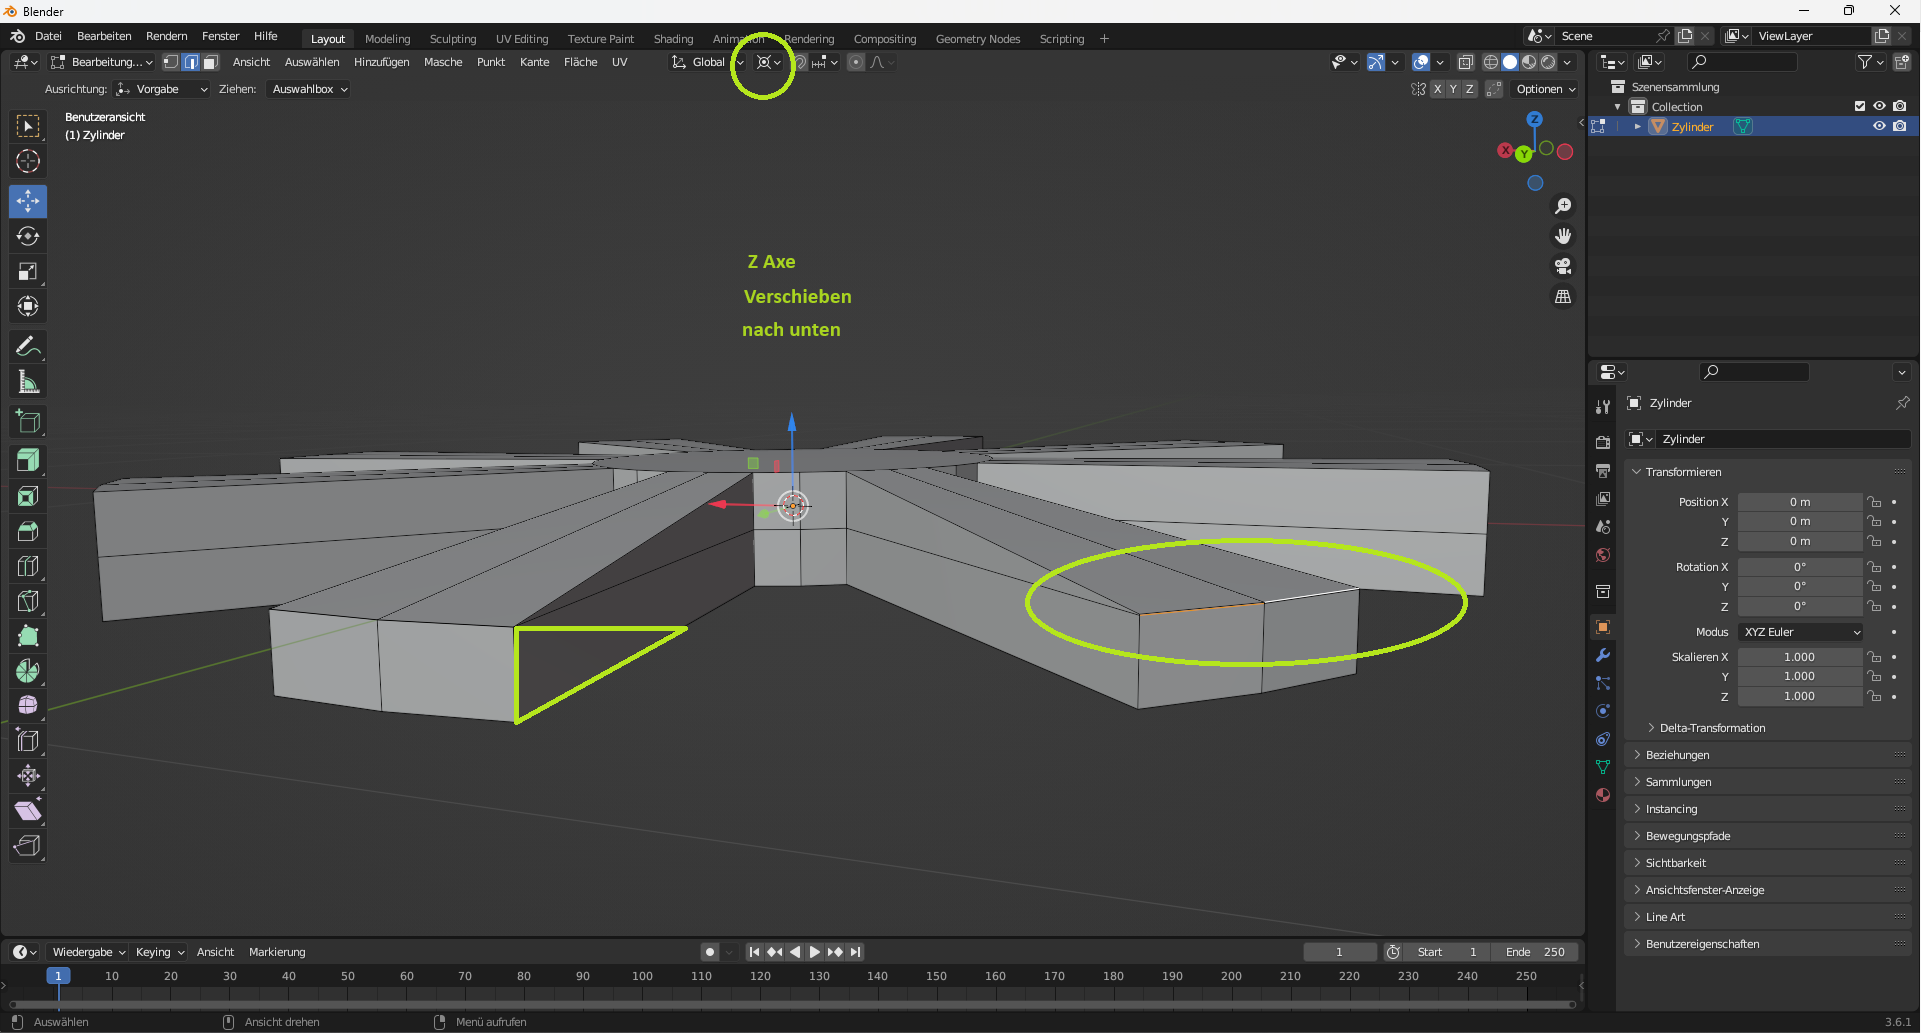Open the Auswahlbox Ziehen dropdown
The image size is (1921, 1033).
pyautogui.click(x=310, y=89)
